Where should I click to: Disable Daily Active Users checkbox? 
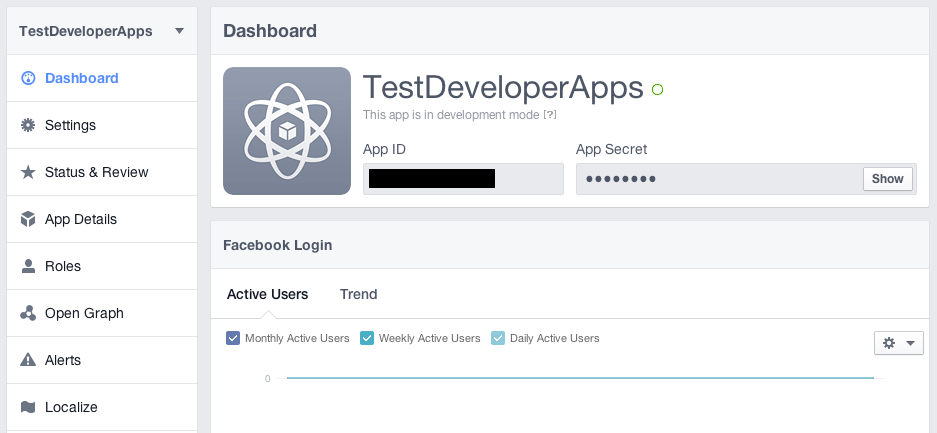point(498,338)
